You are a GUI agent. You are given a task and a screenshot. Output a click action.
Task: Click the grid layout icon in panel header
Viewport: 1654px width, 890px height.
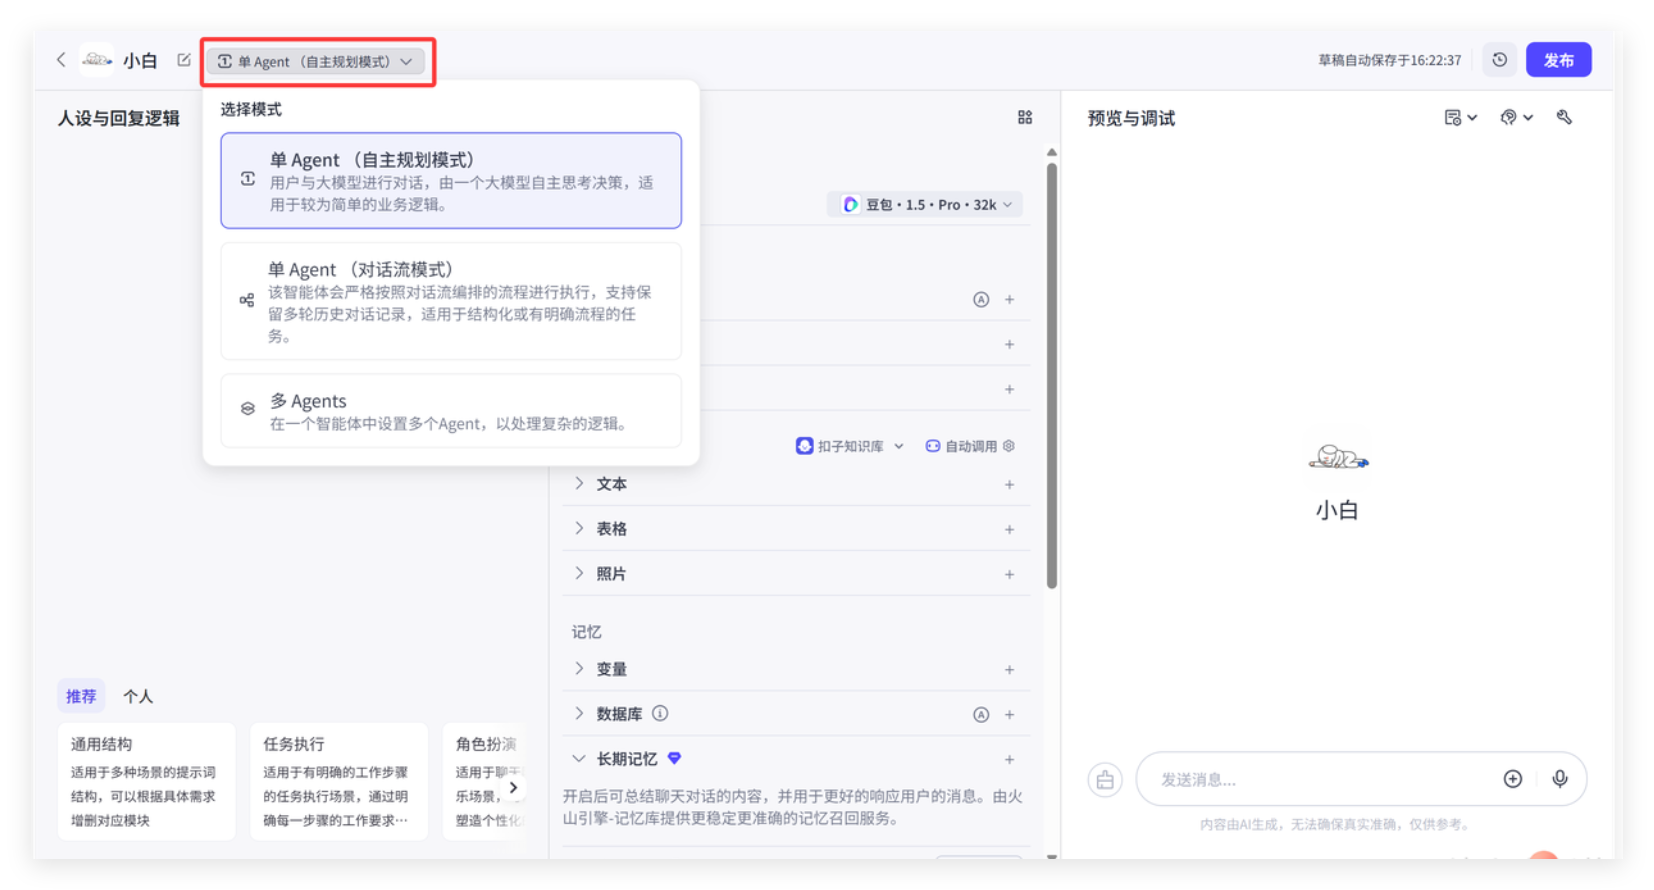(x=1025, y=118)
